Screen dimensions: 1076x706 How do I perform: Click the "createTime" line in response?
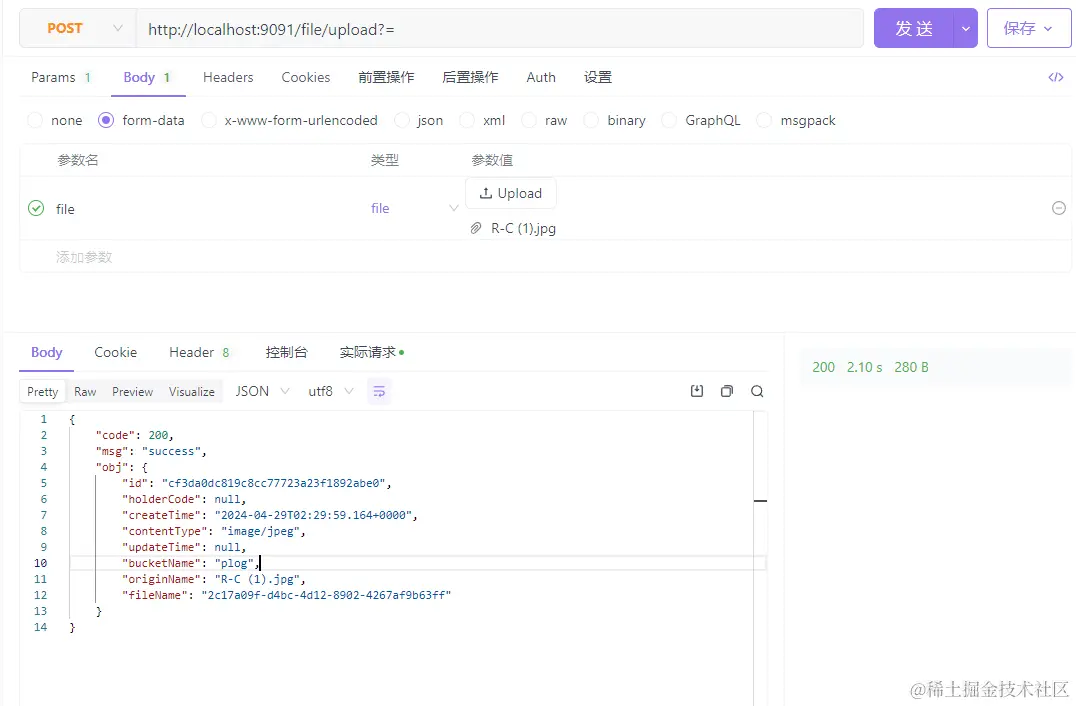click(x=270, y=515)
